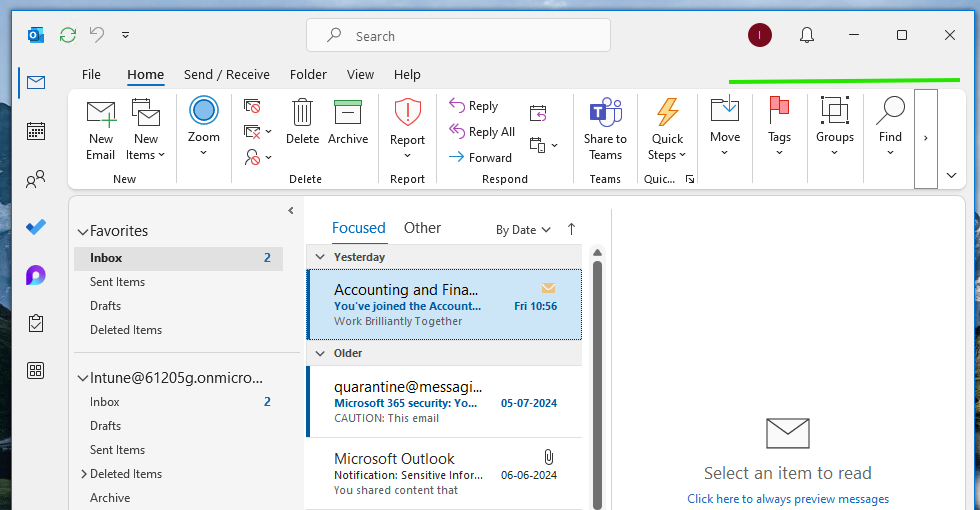Open Quick Steps lightning menu
The height and width of the screenshot is (510, 980).
click(x=667, y=129)
